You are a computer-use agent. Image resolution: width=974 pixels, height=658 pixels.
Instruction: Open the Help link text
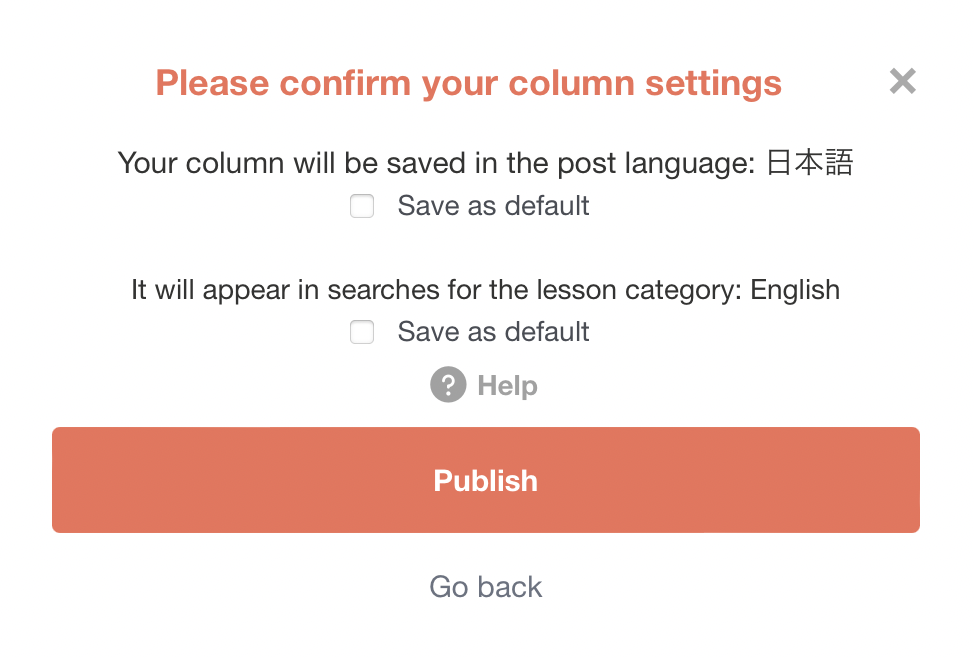507,385
